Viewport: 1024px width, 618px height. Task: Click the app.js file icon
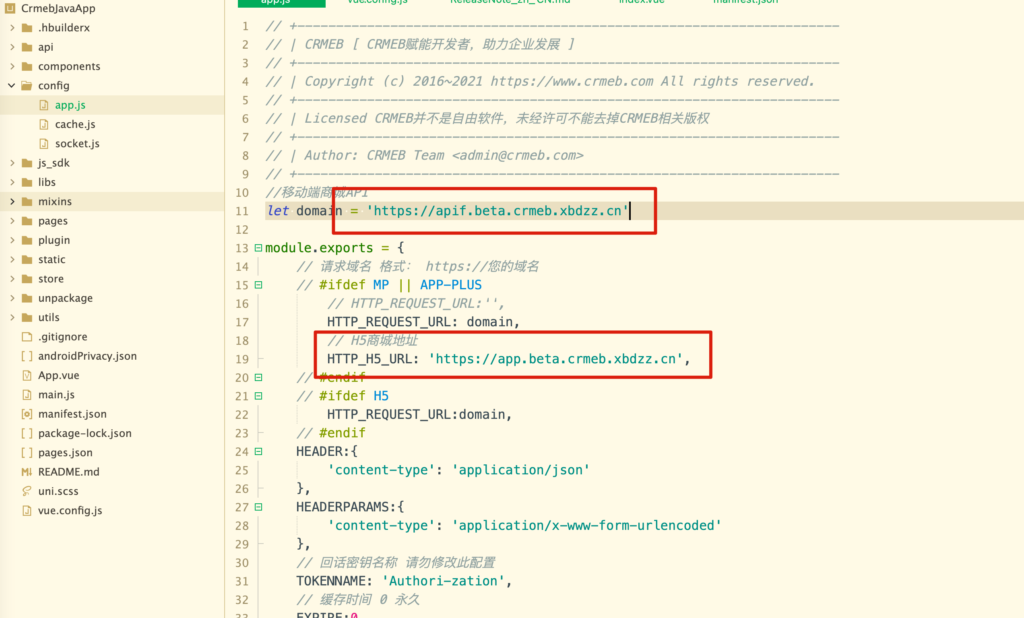pos(44,105)
